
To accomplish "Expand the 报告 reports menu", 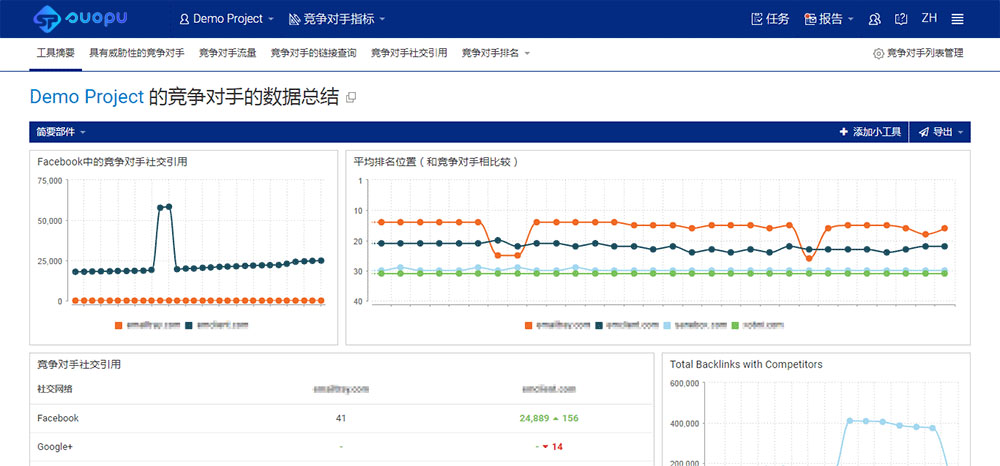I will click(x=828, y=19).
